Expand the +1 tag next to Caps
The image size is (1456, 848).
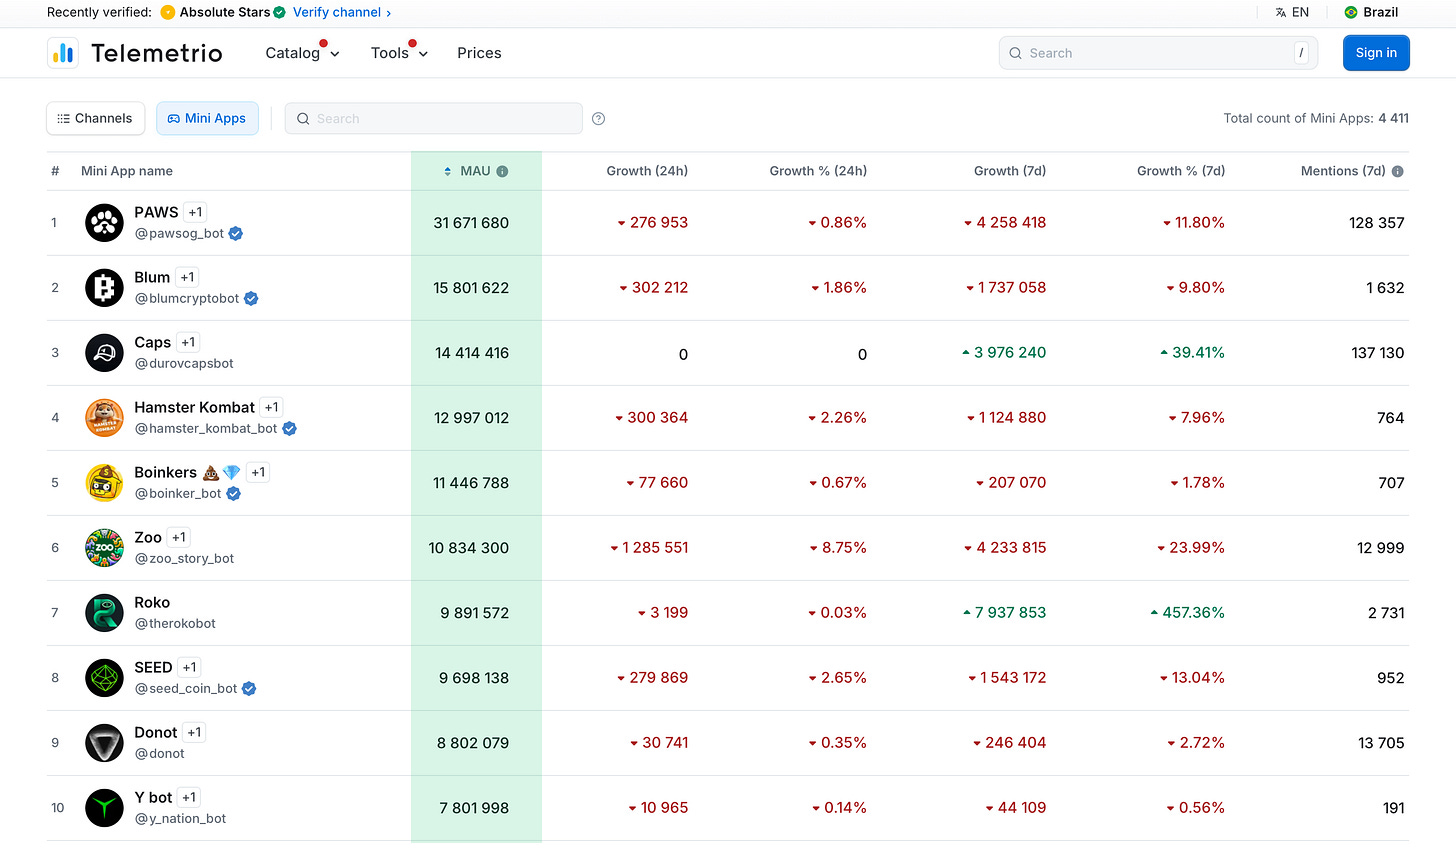[x=188, y=342]
